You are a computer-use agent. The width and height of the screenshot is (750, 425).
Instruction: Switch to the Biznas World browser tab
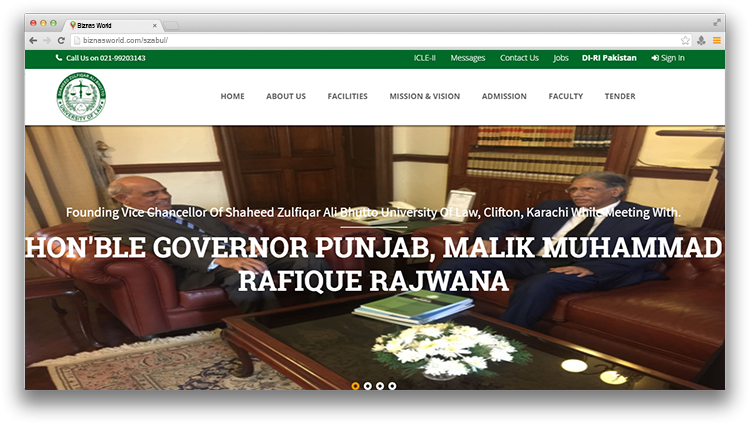point(110,23)
